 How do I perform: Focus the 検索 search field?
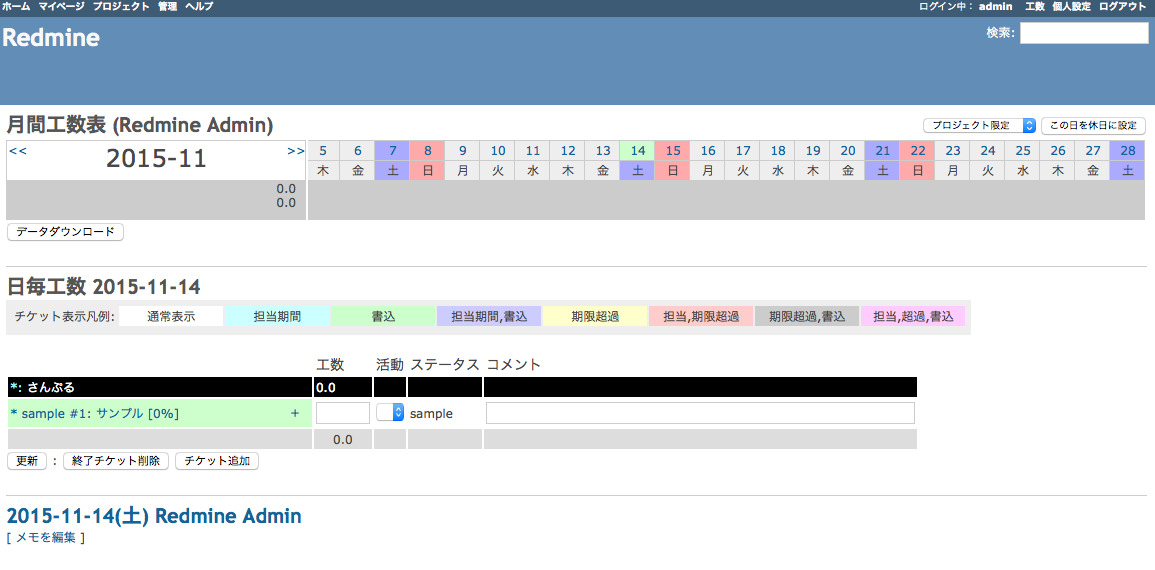[1084, 33]
